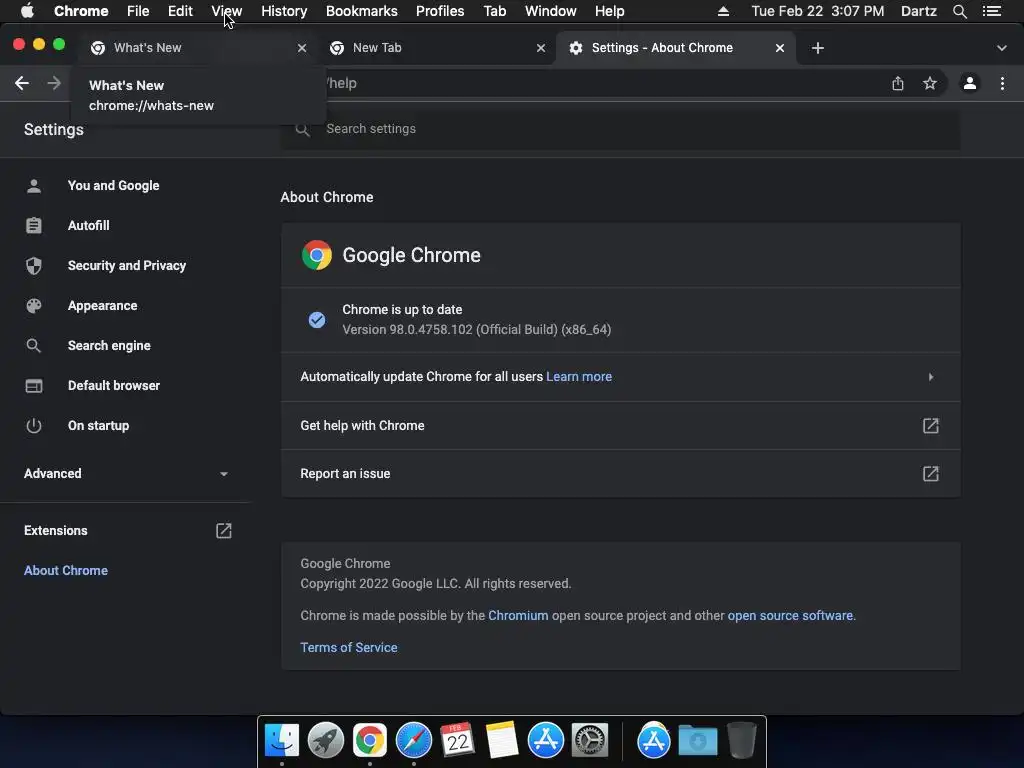Open Calendar from the Dock

[x=457, y=739]
